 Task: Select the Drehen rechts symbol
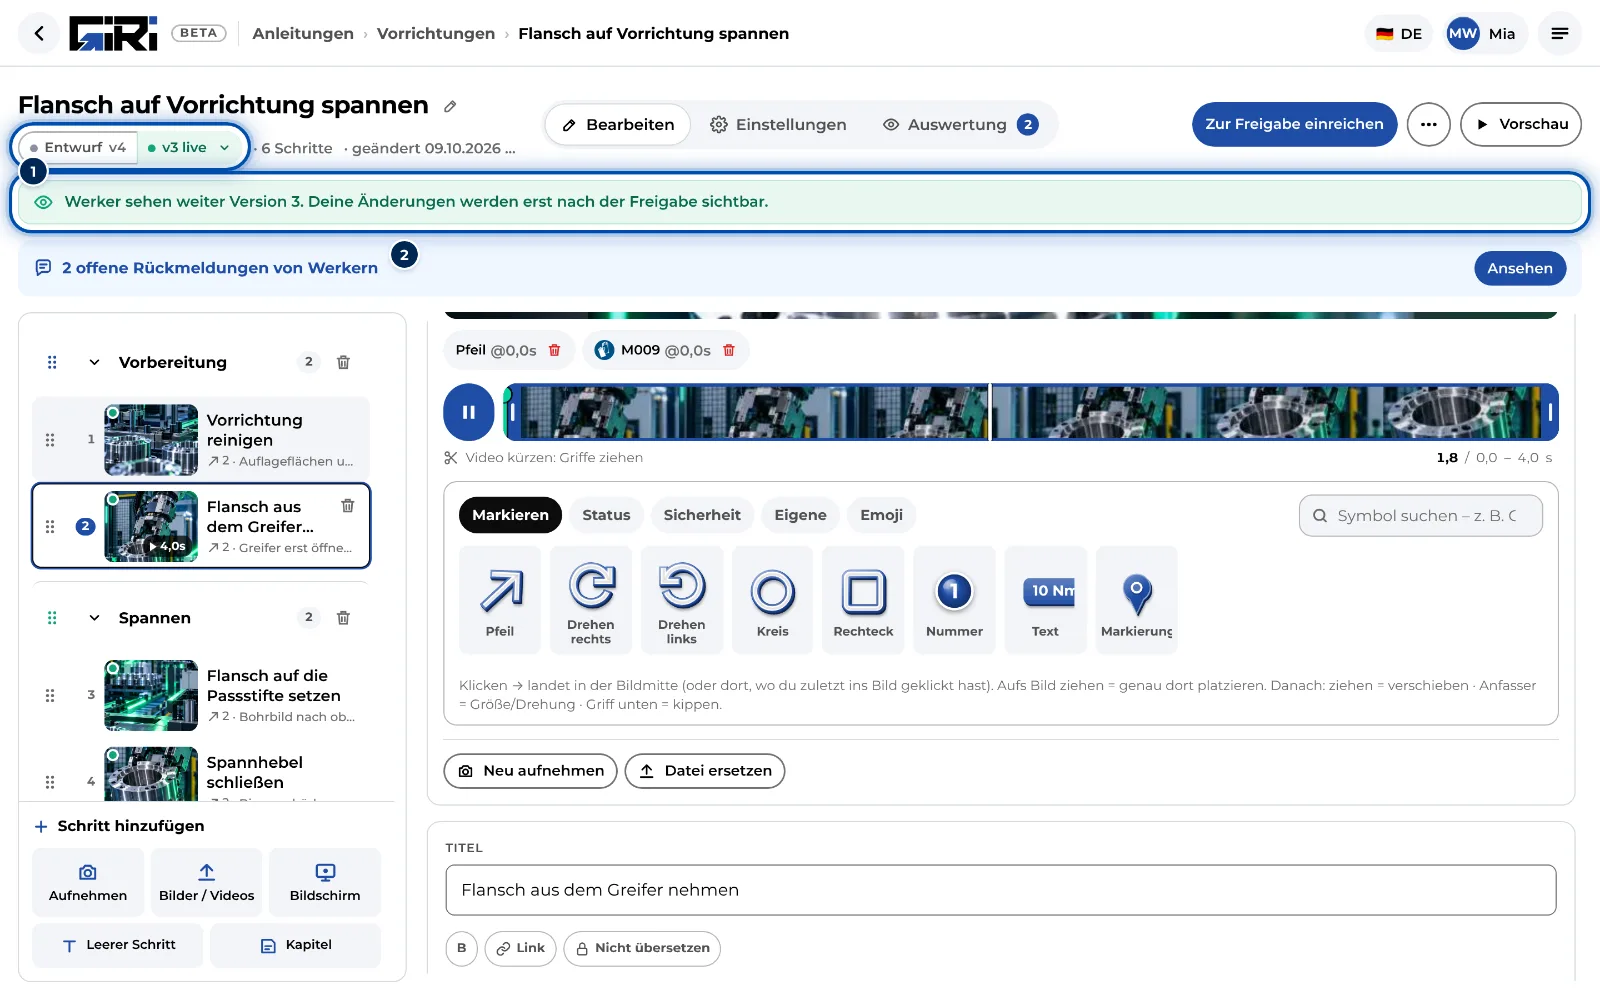tap(591, 600)
